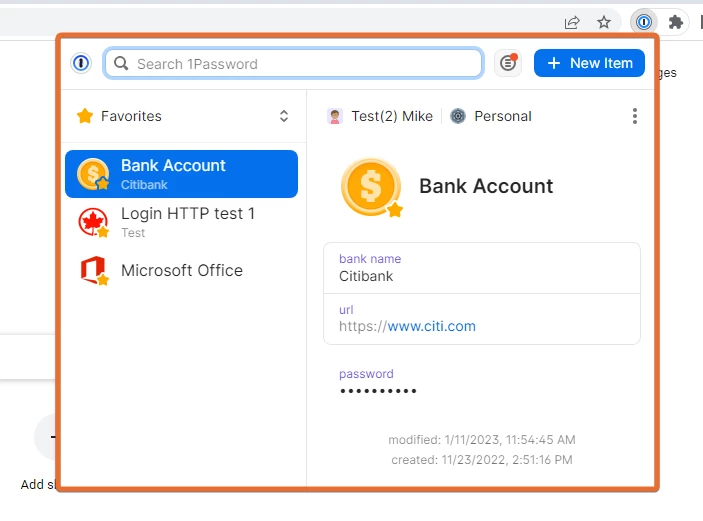Select the Login HTTP test 1 item
This screenshot has height=521, width=703.
tap(181, 221)
